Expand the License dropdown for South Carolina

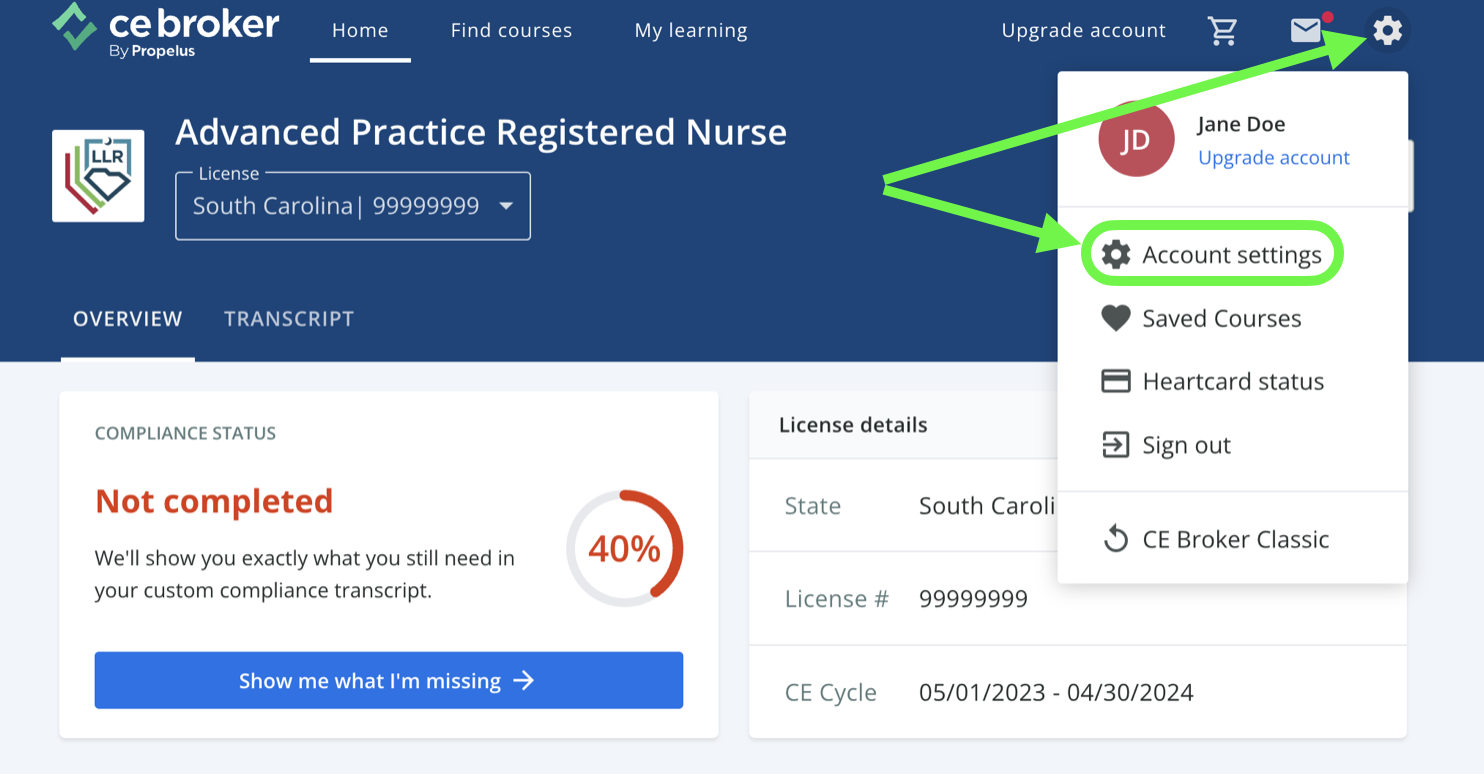pyautogui.click(x=353, y=206)
